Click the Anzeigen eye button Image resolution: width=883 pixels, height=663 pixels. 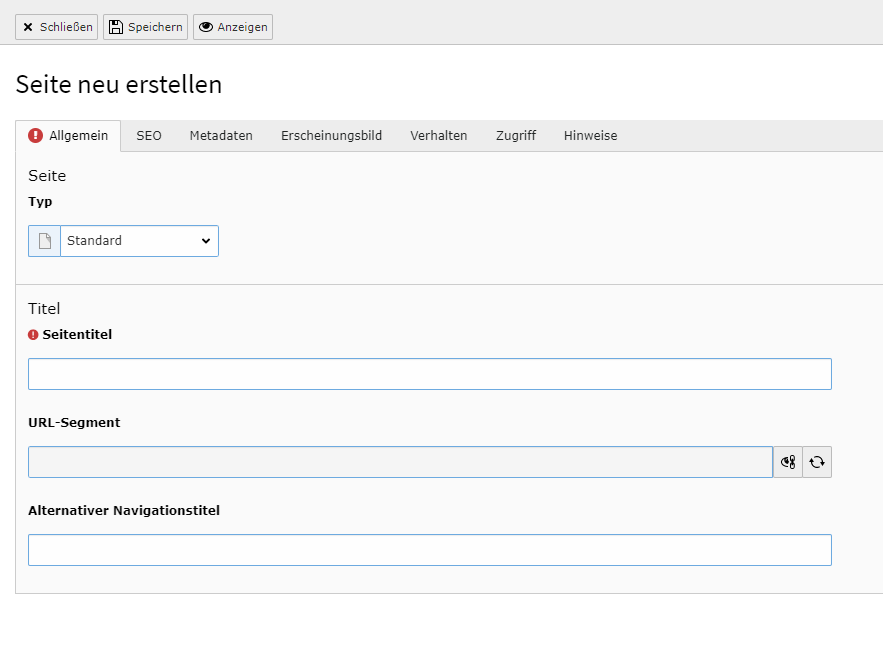tap(232, 27)
